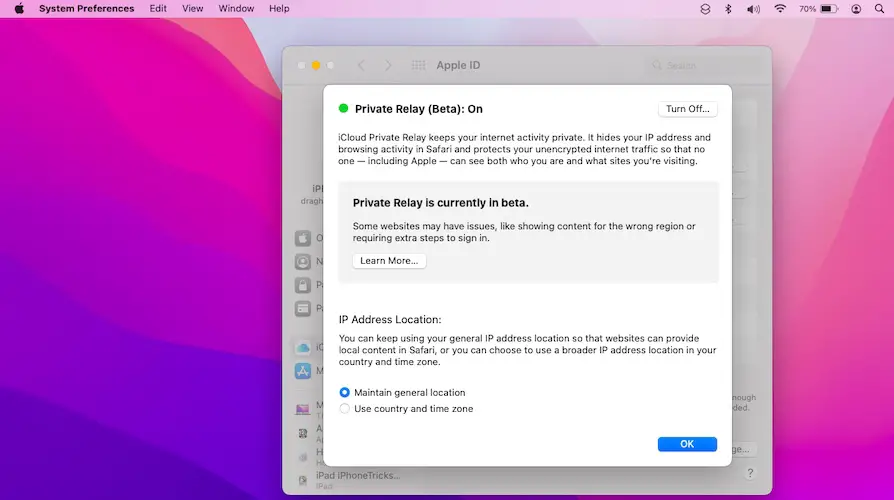Open the Help menu
This screenshot has width=894, height=500.
[x=280, y=9]
